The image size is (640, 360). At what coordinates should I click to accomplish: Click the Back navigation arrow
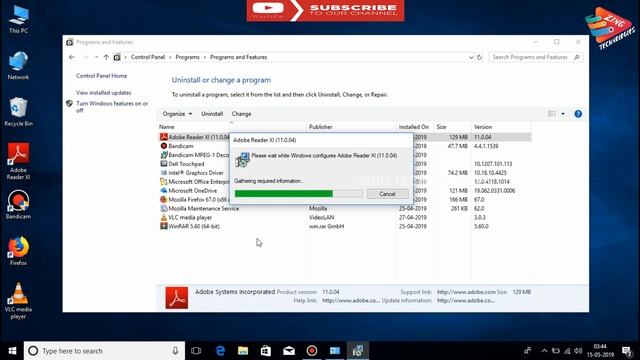[x=72, y=57]
